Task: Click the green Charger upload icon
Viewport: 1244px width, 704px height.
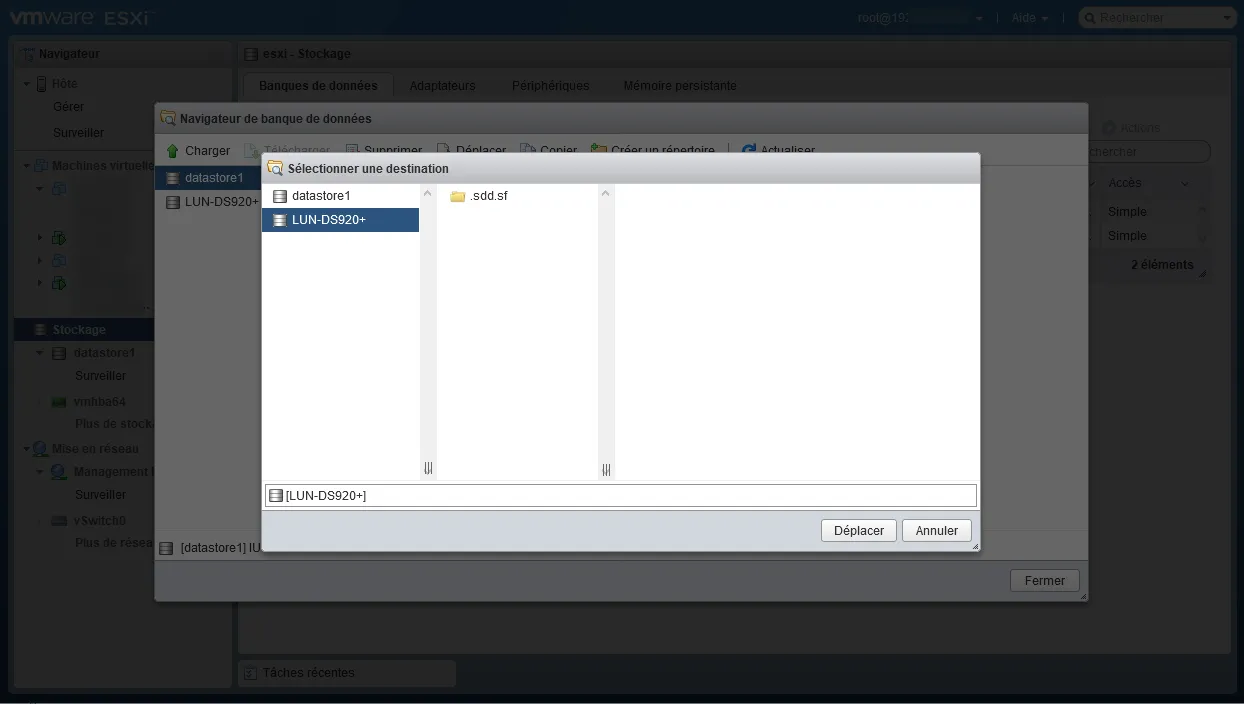Action: 172,151
